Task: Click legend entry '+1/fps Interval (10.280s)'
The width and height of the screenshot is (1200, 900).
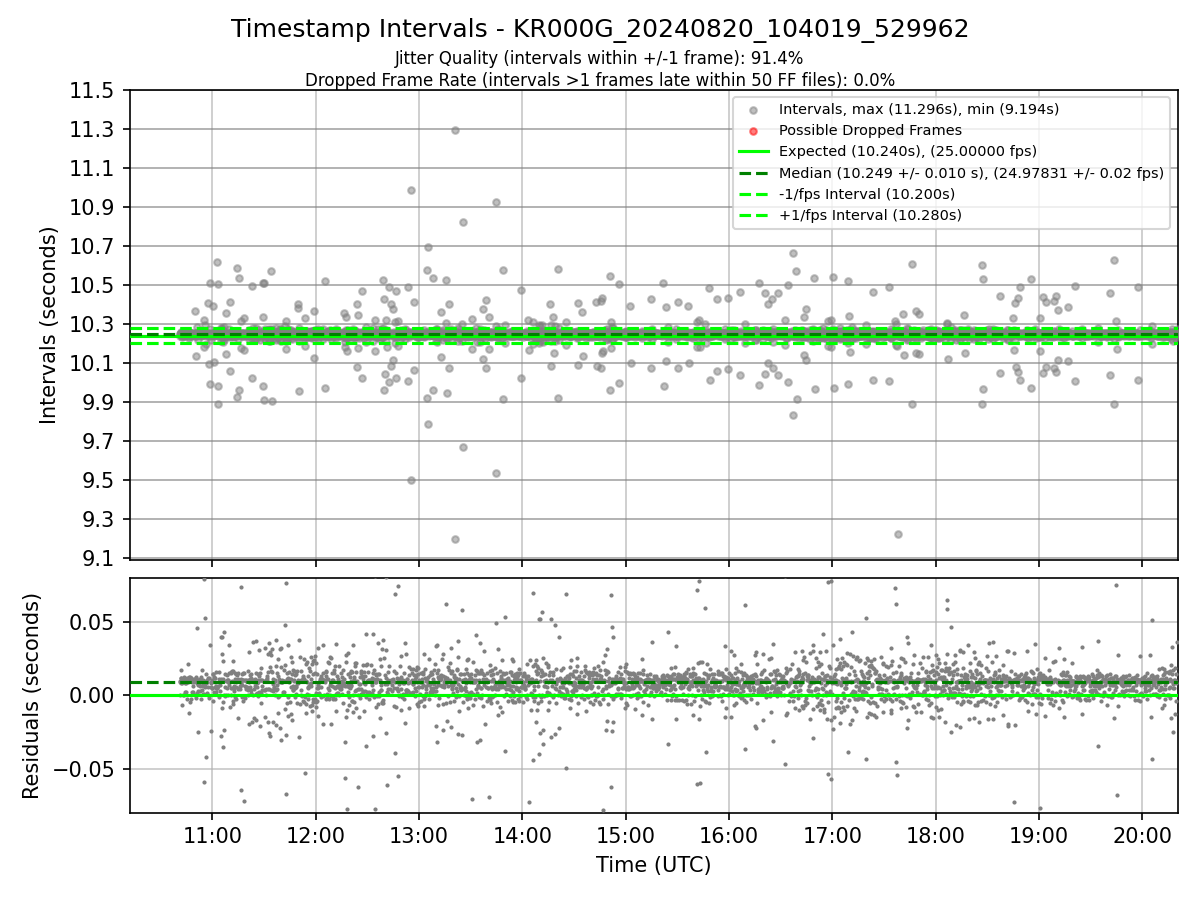Action: (x=870, y=214)
